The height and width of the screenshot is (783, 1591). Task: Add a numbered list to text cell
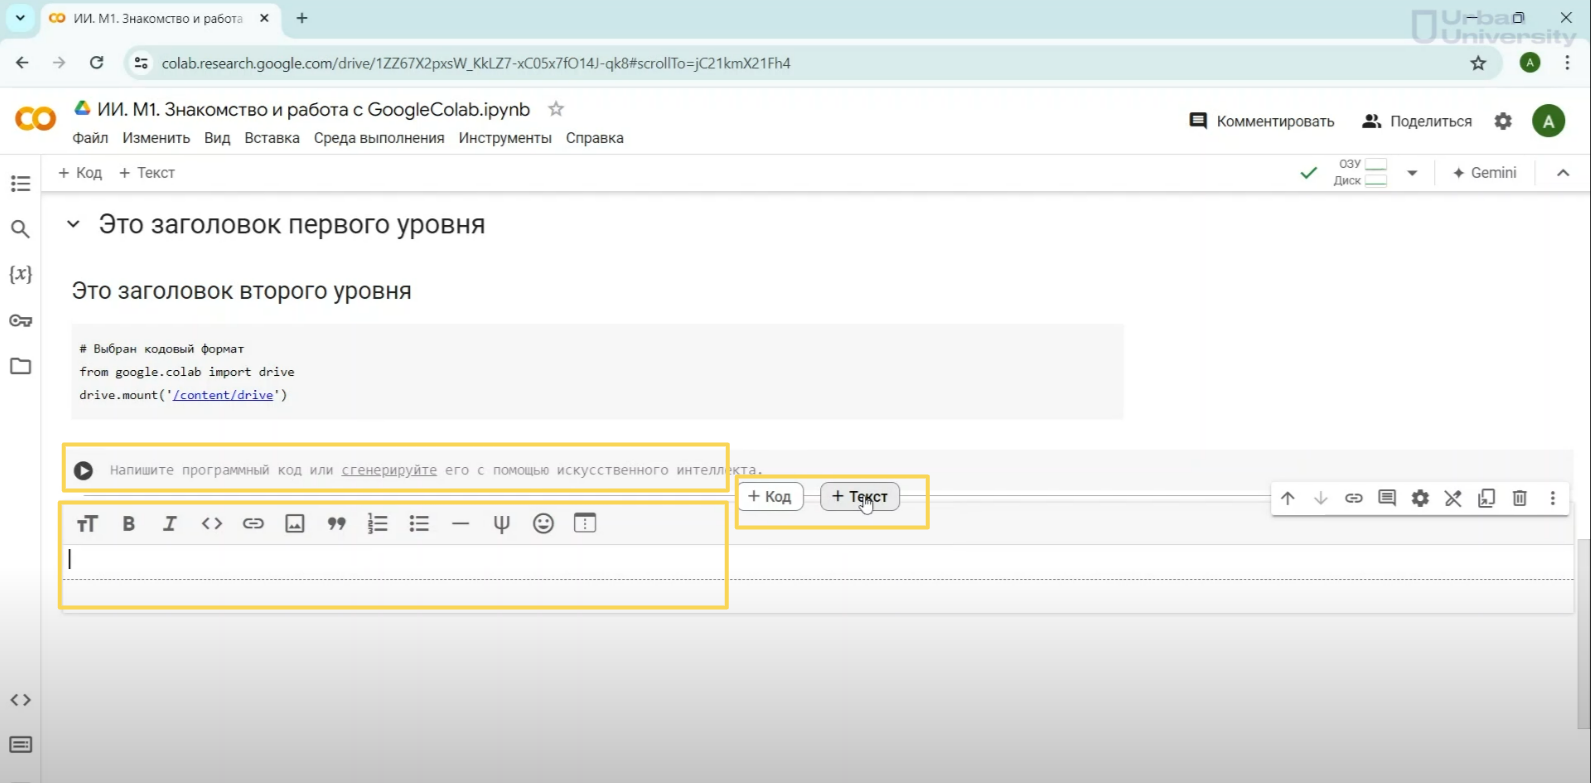tap(377, 524)
